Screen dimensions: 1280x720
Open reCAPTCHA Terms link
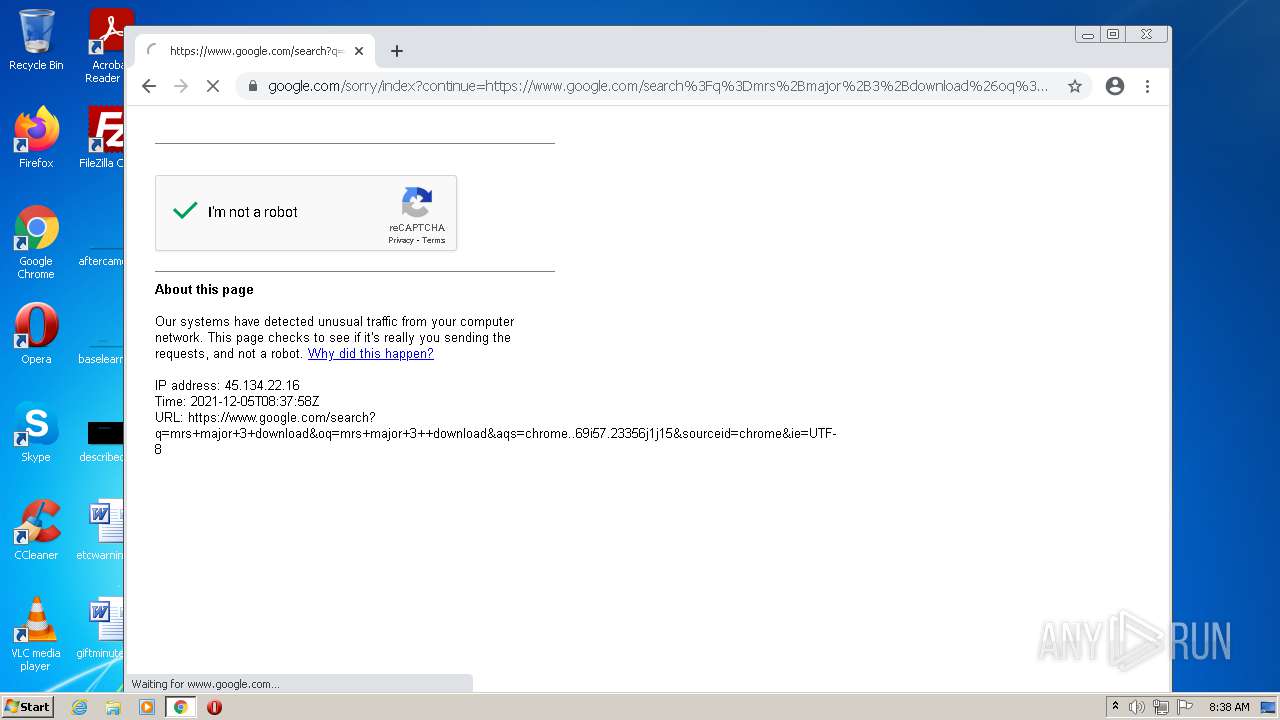tap(434, 240)
